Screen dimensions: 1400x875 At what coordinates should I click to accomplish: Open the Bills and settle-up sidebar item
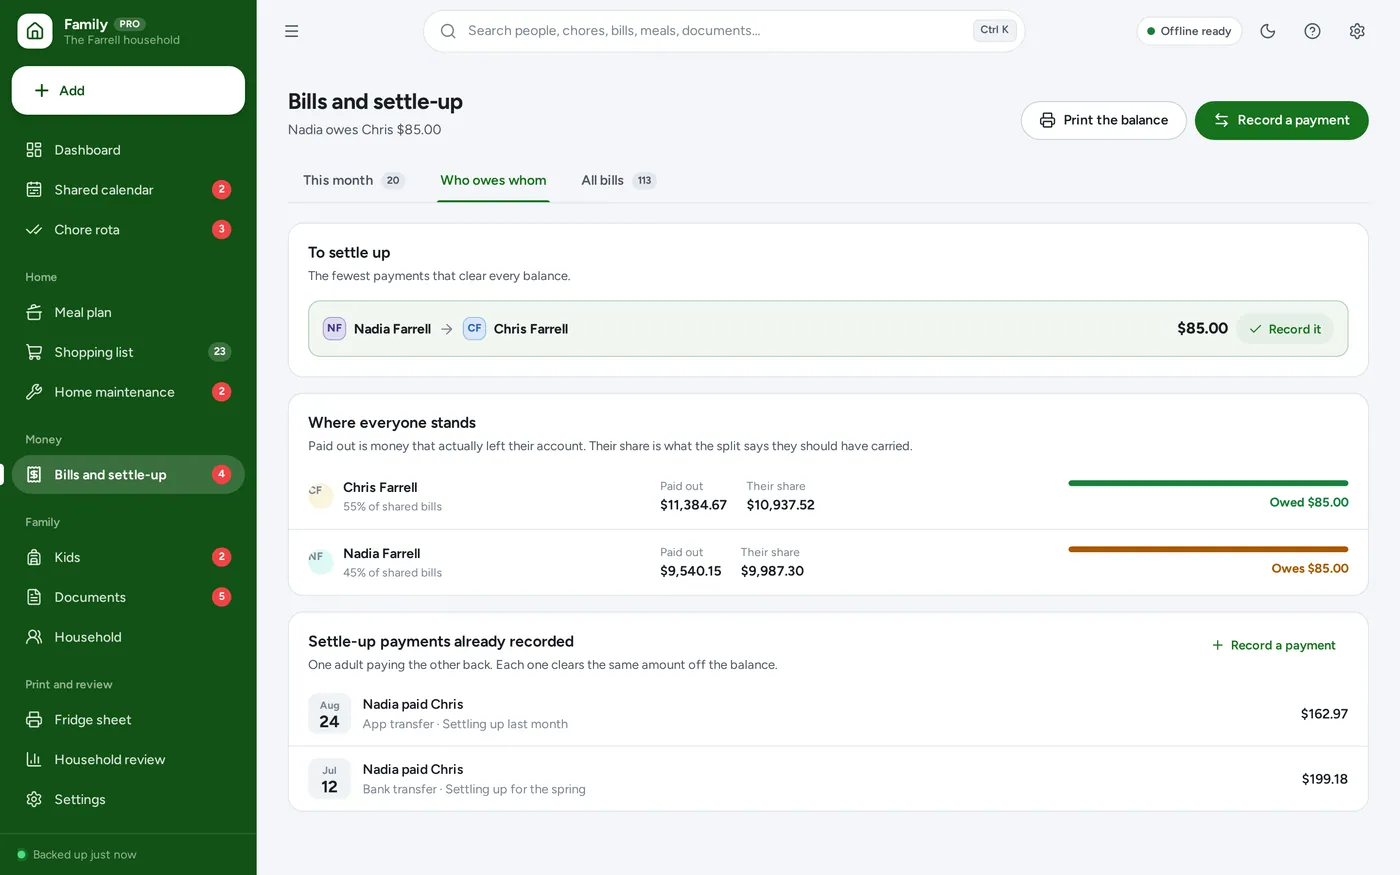tap(128, 475)
